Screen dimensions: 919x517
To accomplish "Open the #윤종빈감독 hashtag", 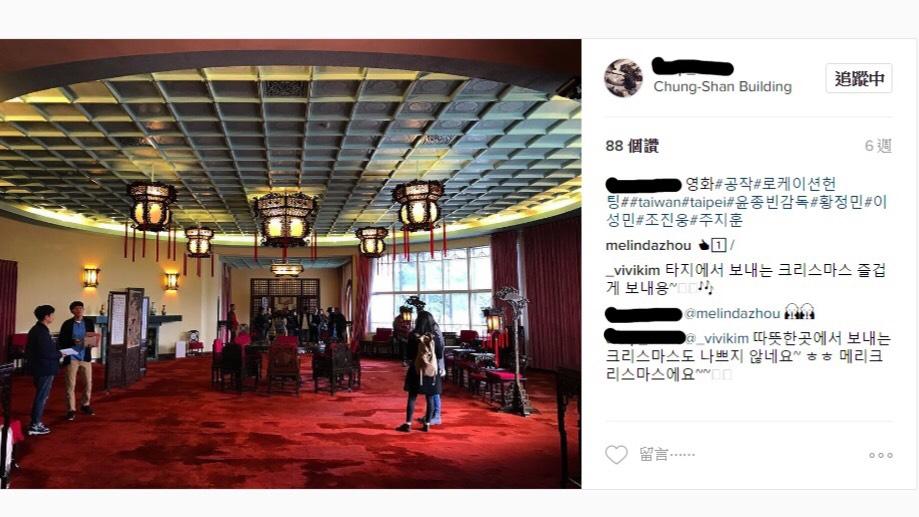I will [x=768, y=203].
